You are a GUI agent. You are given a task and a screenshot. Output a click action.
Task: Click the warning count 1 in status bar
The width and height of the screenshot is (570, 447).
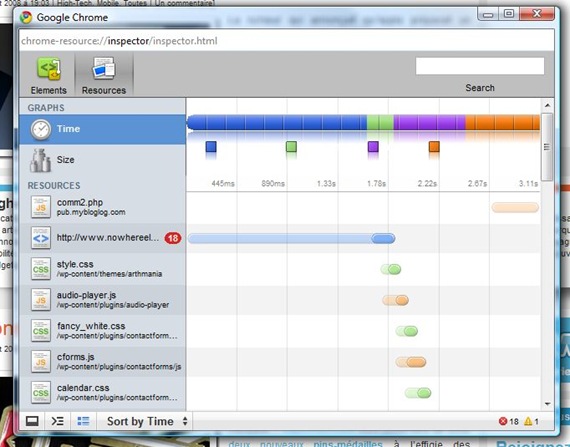(531, 422)
